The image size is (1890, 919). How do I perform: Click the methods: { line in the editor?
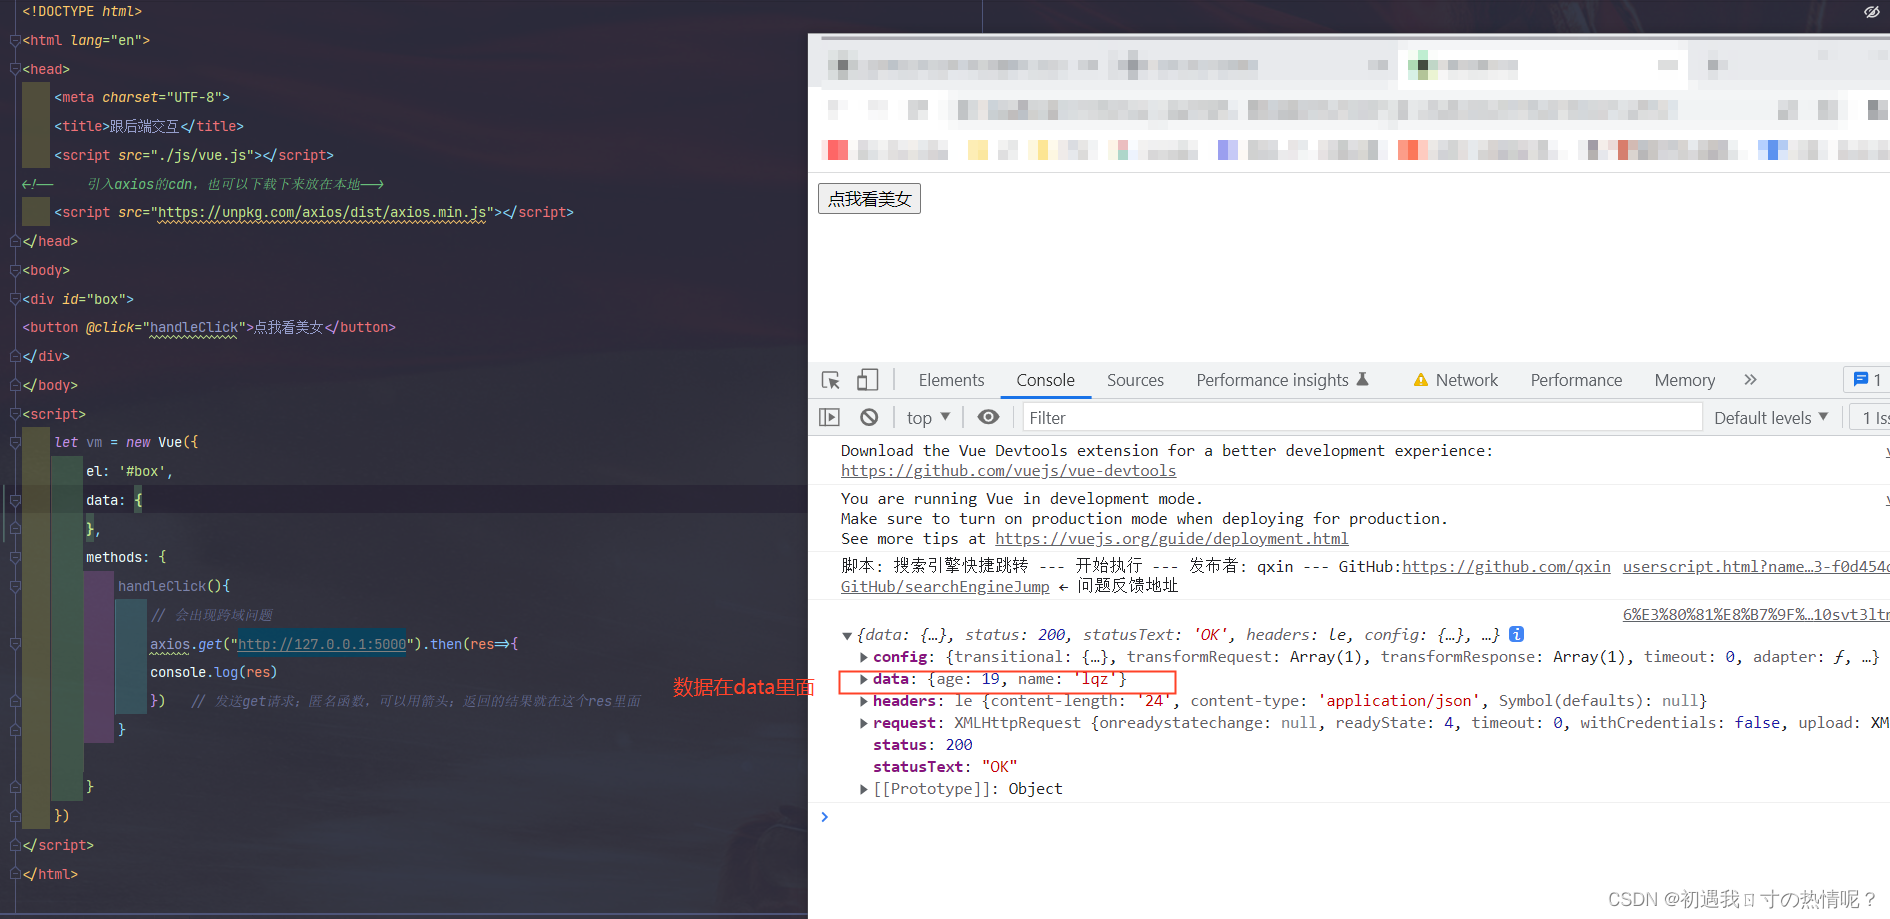[126, 557]
